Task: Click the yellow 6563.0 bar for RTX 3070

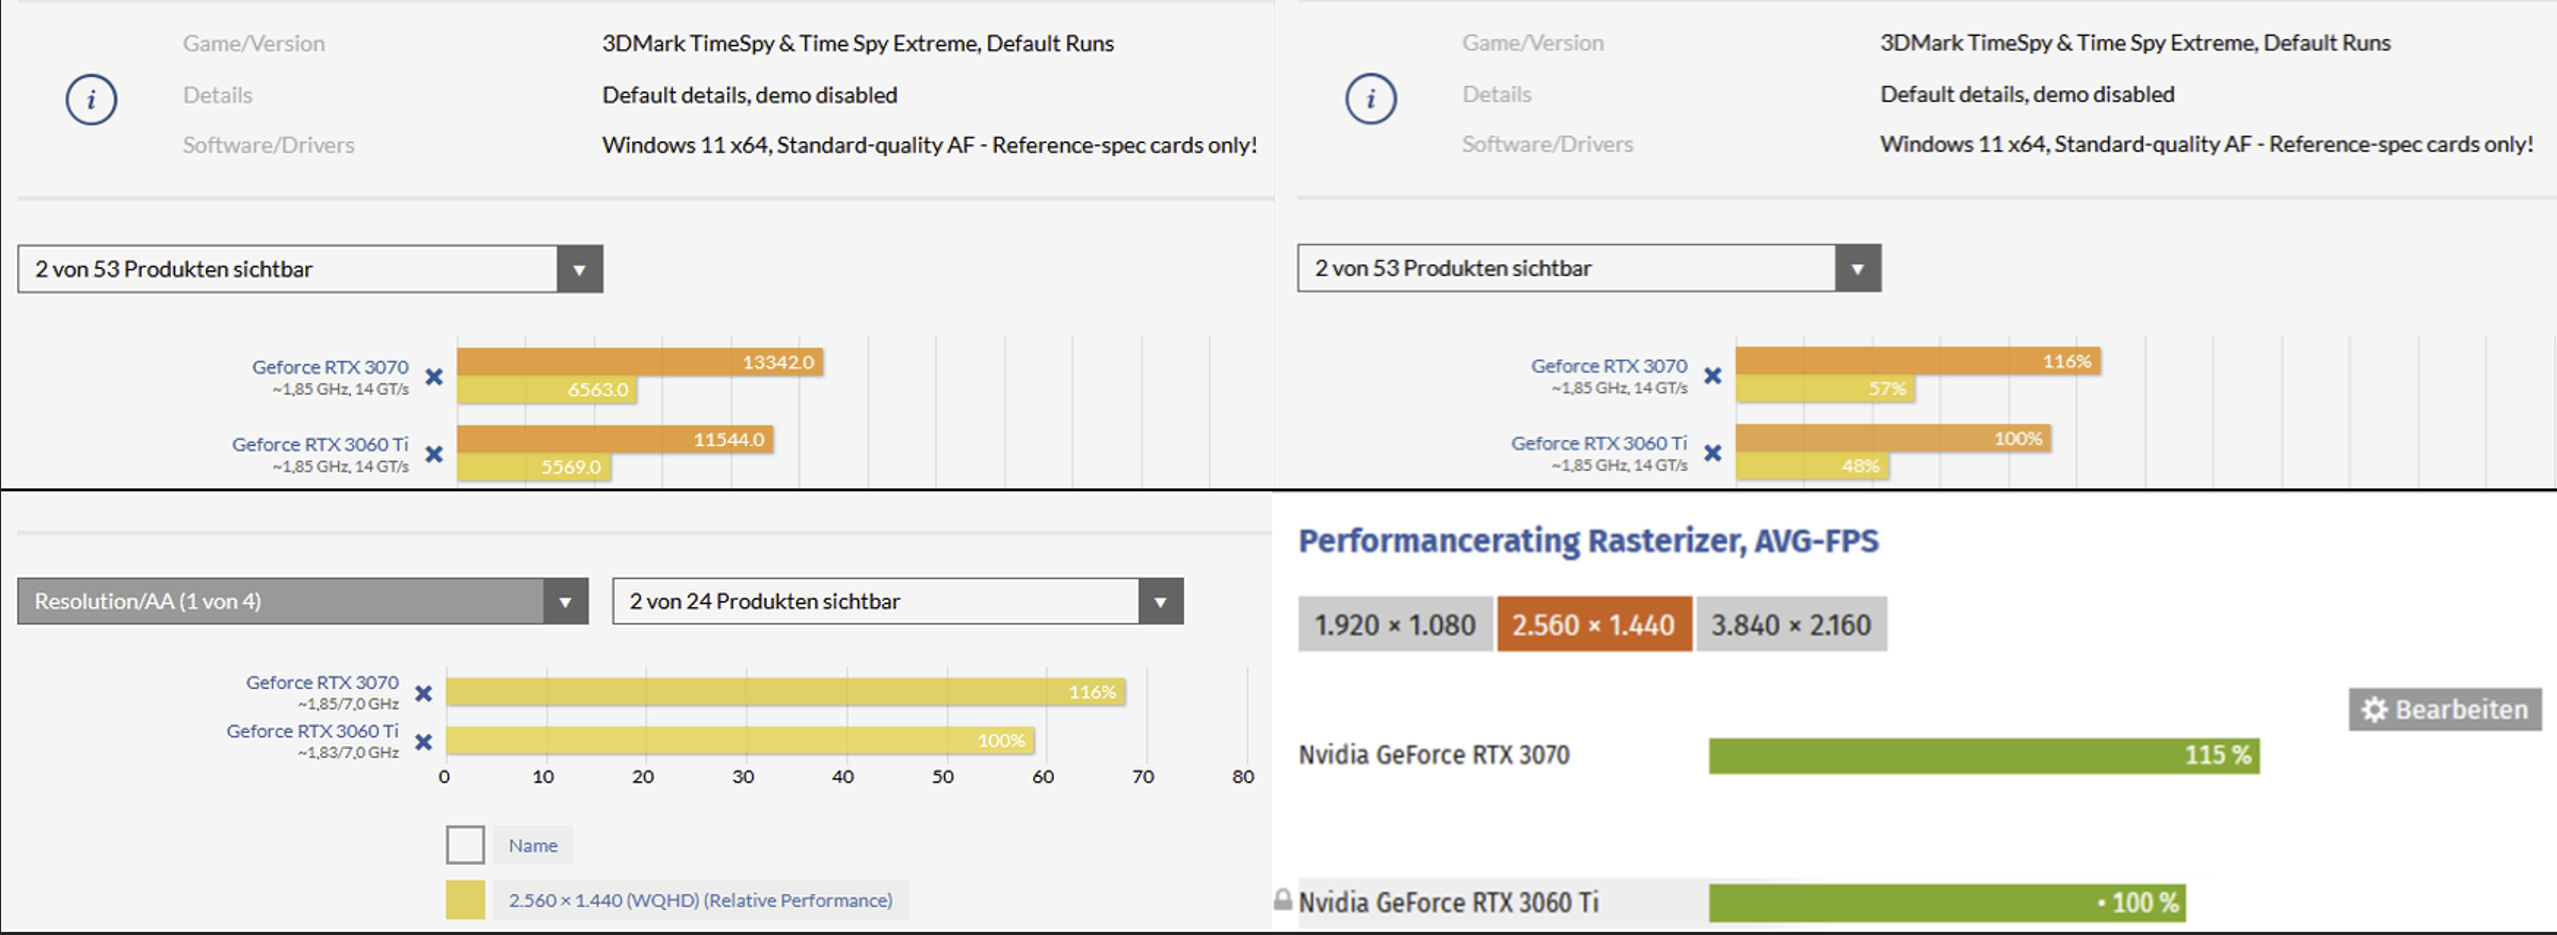Action: [547, 390]
